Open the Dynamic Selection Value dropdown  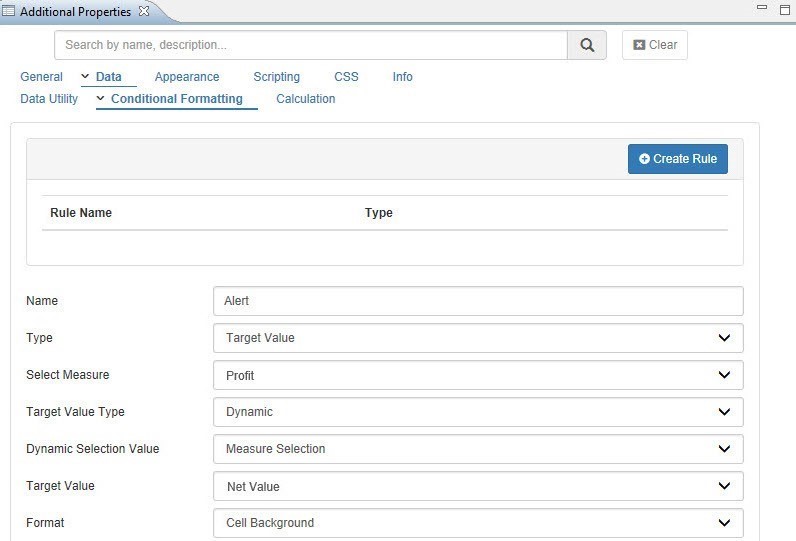tap(478, 449)
